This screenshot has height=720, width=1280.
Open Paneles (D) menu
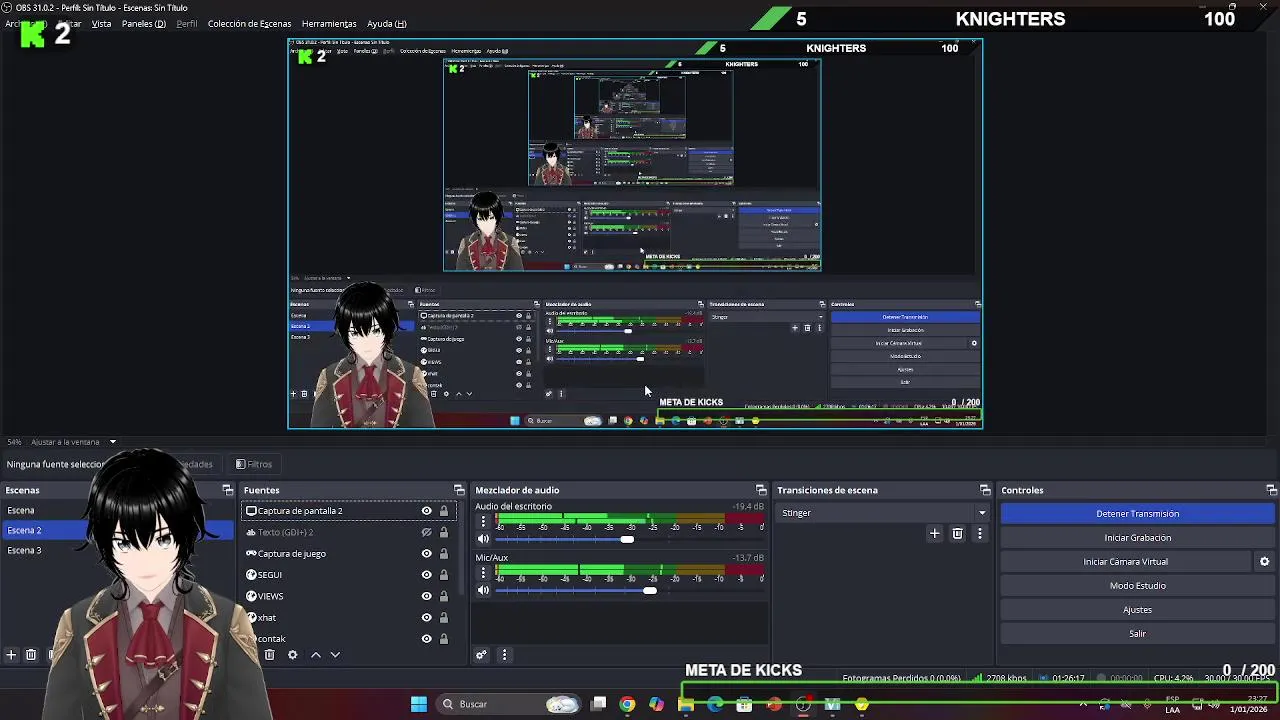(x=144, y=24)
